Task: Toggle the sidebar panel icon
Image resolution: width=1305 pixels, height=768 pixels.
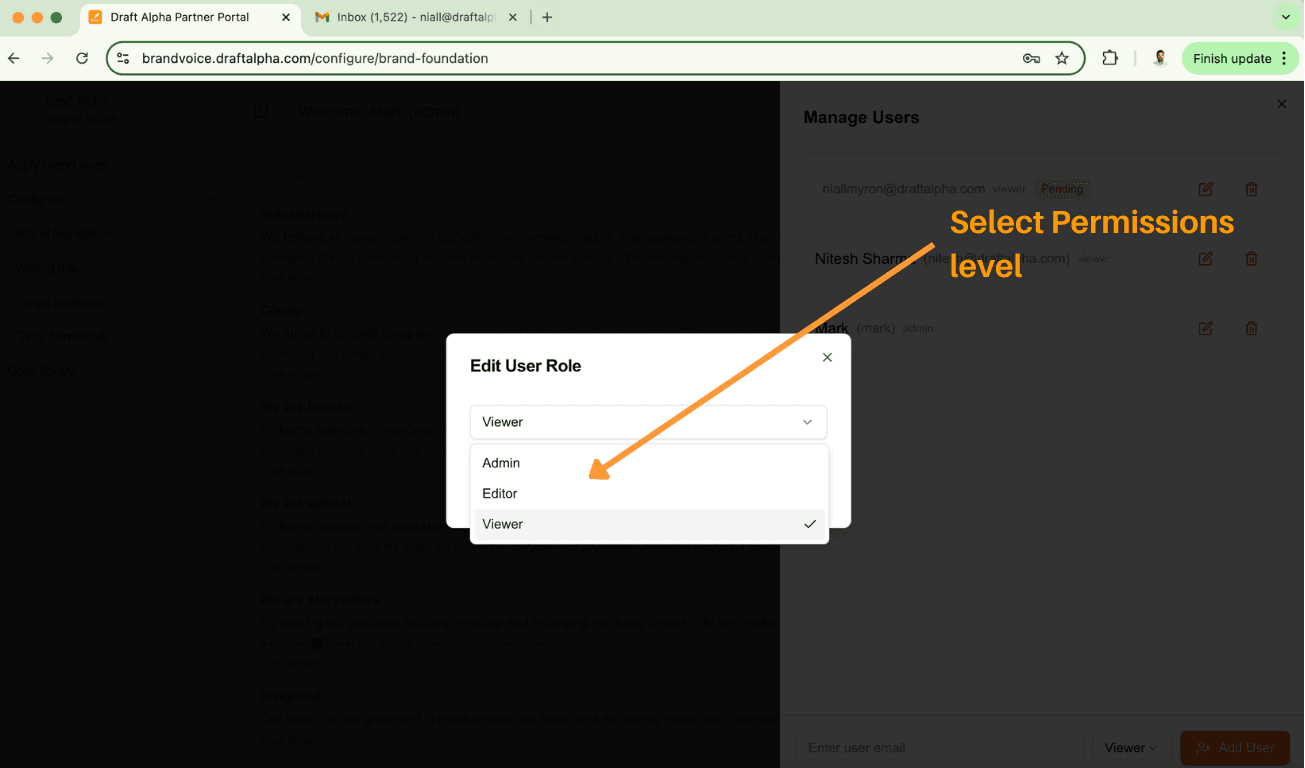Action: pyautogui.click(x=261, y=112)
